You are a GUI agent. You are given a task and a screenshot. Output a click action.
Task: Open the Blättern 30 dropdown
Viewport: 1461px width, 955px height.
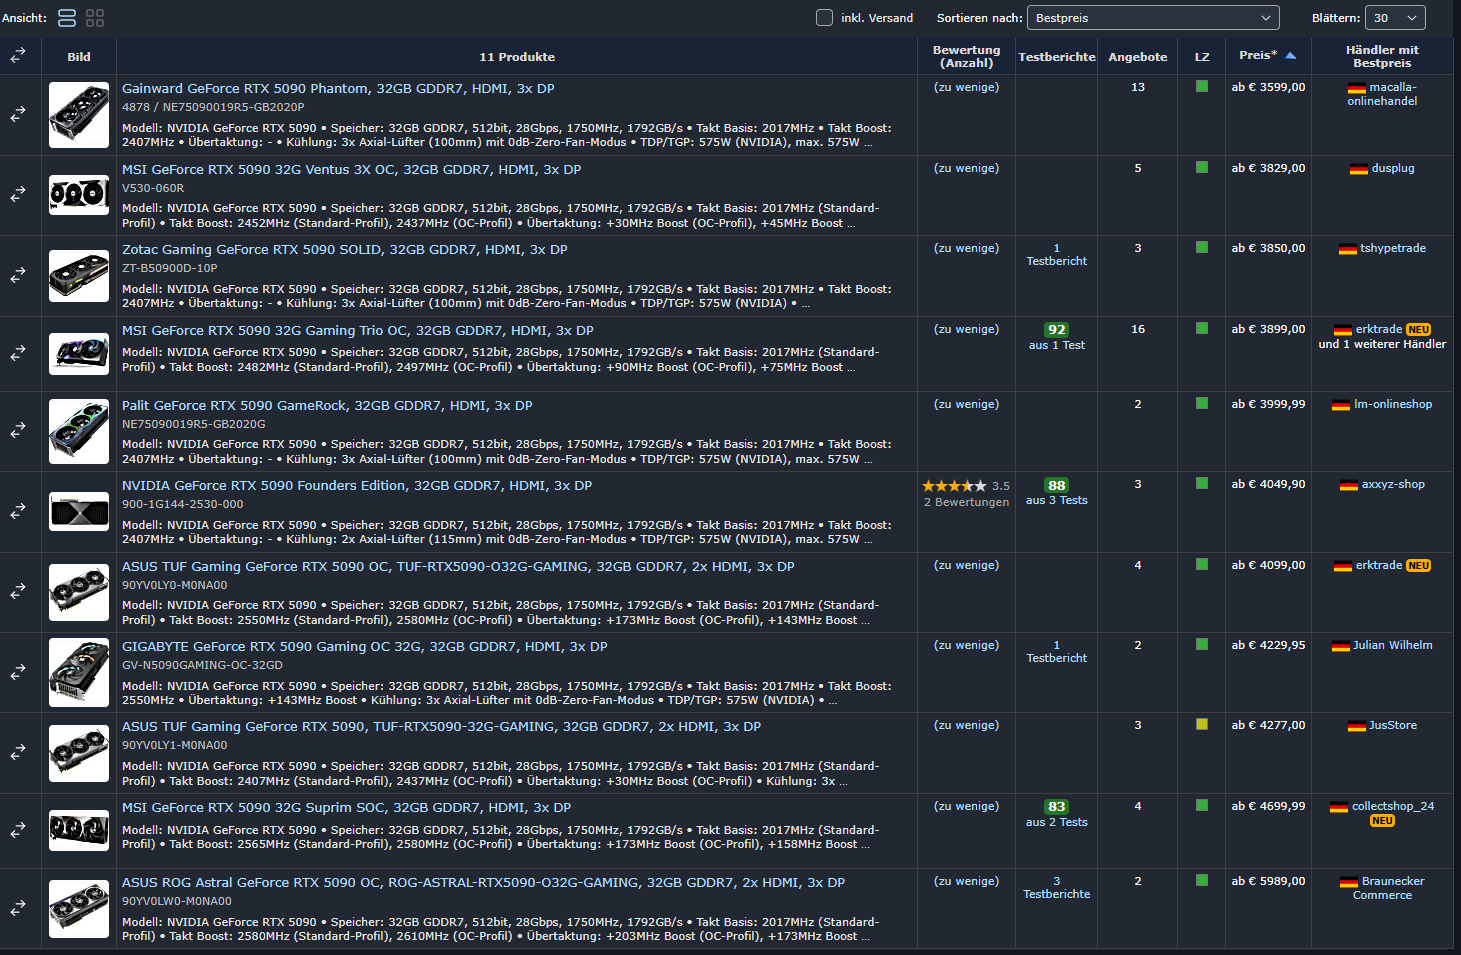(x=1396, y=18)
